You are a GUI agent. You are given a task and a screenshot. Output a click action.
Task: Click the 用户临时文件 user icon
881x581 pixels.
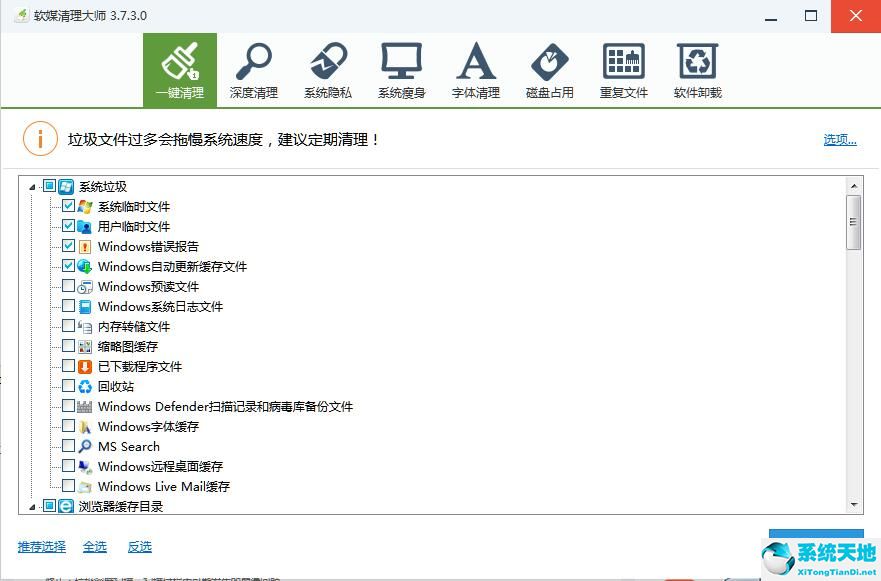(85, 226)
